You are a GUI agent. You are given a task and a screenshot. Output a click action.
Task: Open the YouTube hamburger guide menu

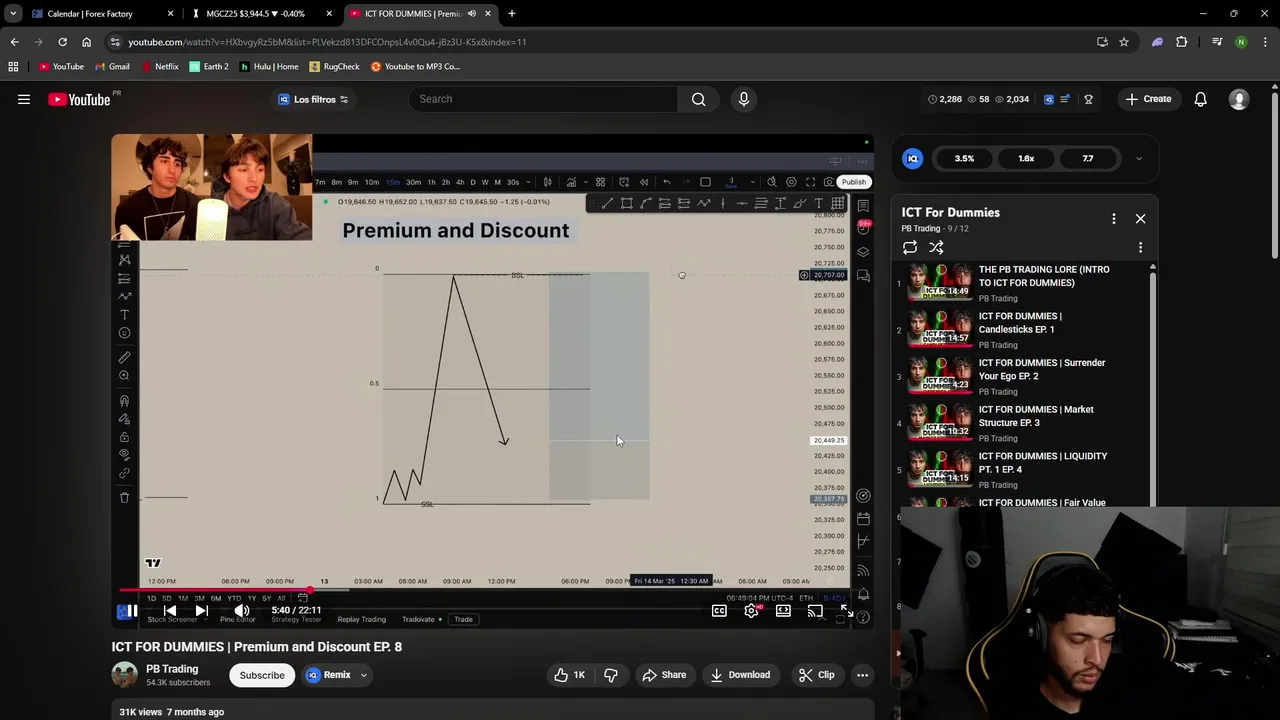coord(24,99)
